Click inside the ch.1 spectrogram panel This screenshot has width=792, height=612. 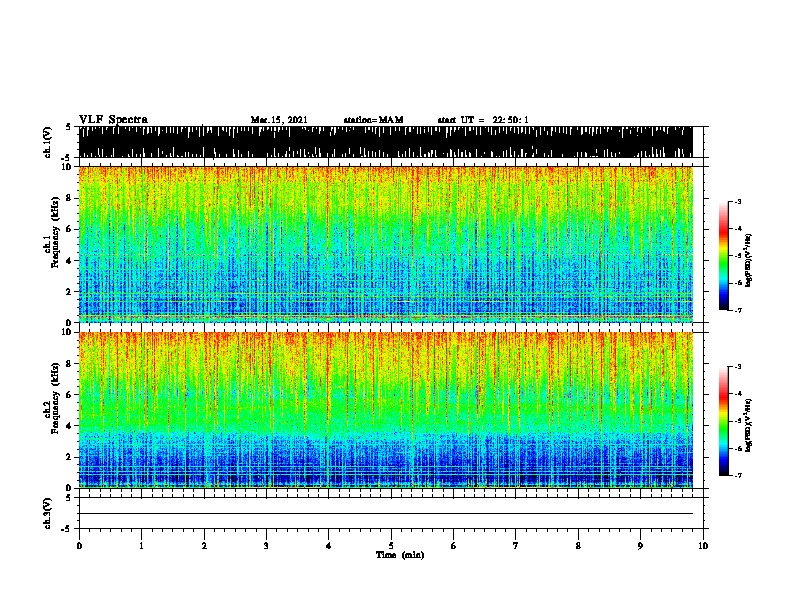[385, 244]
